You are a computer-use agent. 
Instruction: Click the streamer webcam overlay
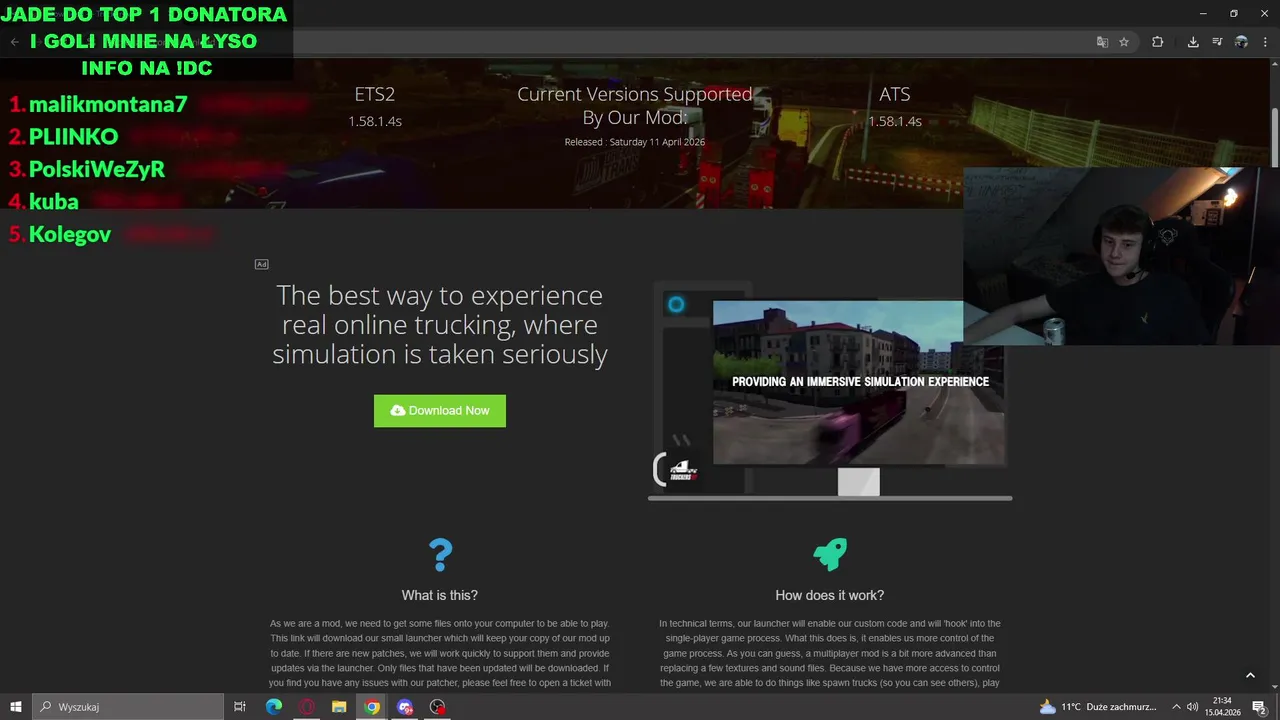[1121, 256]
